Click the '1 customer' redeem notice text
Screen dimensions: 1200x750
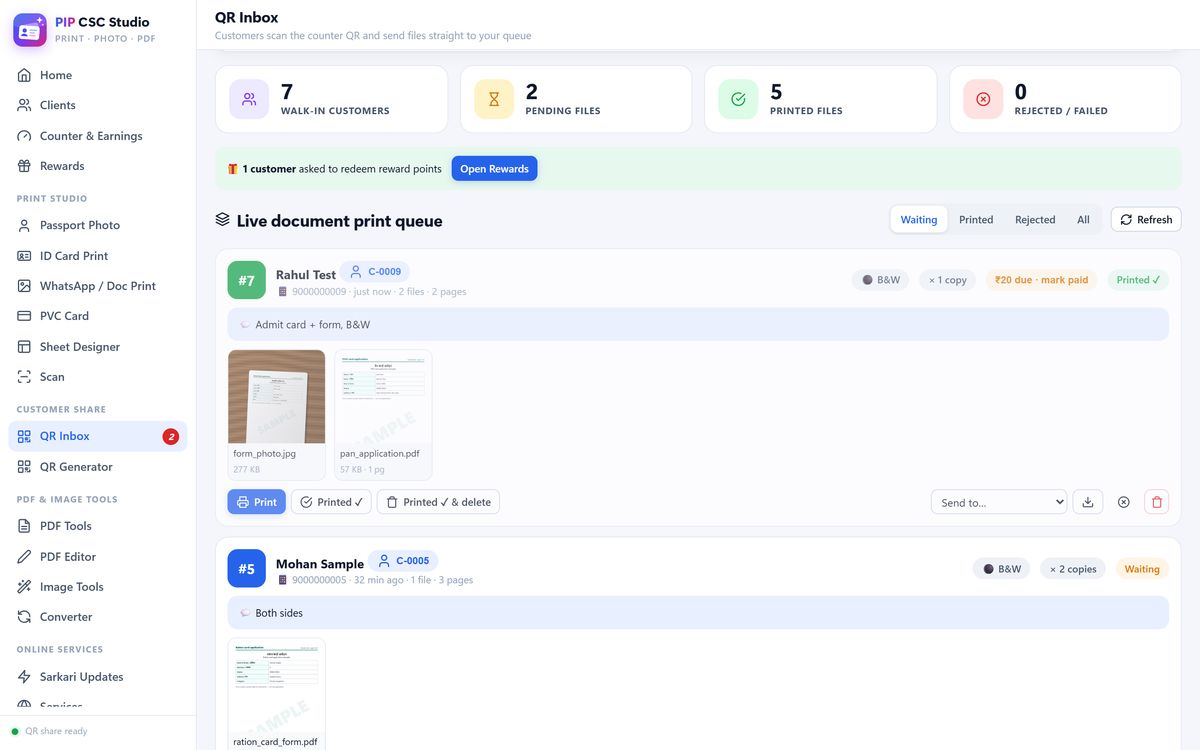[342, 169]
